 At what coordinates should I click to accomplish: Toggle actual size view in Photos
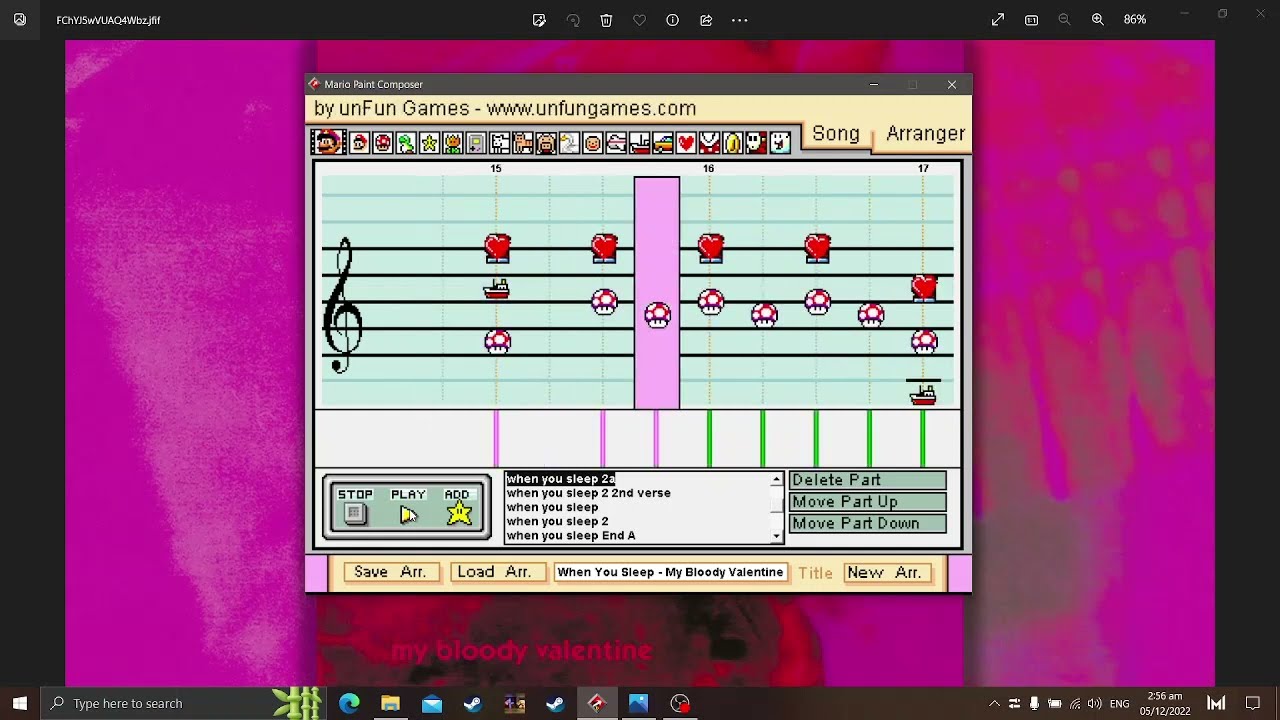(1031, 20)
